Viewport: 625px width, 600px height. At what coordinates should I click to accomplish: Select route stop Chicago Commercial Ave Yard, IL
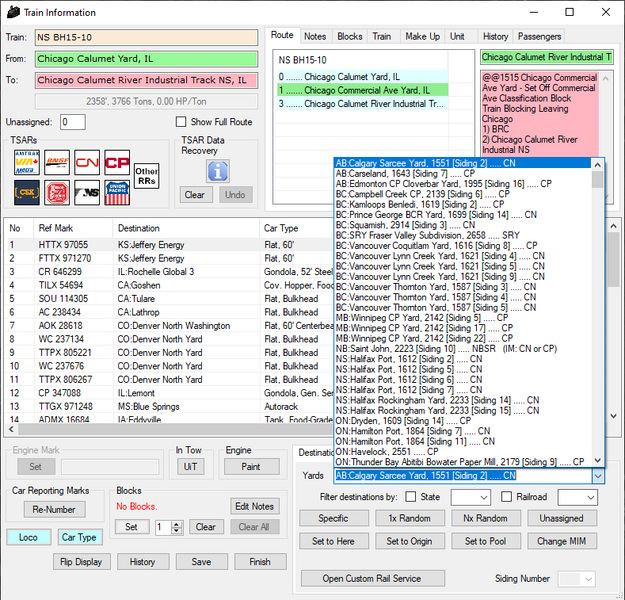click(362, 90)
